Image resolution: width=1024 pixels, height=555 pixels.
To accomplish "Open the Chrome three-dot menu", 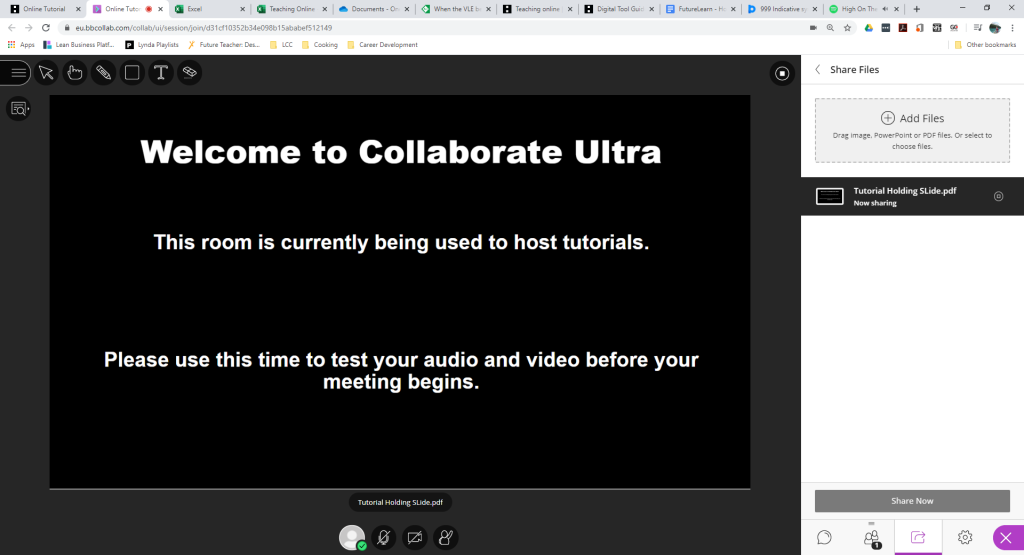I will 1013,28.
